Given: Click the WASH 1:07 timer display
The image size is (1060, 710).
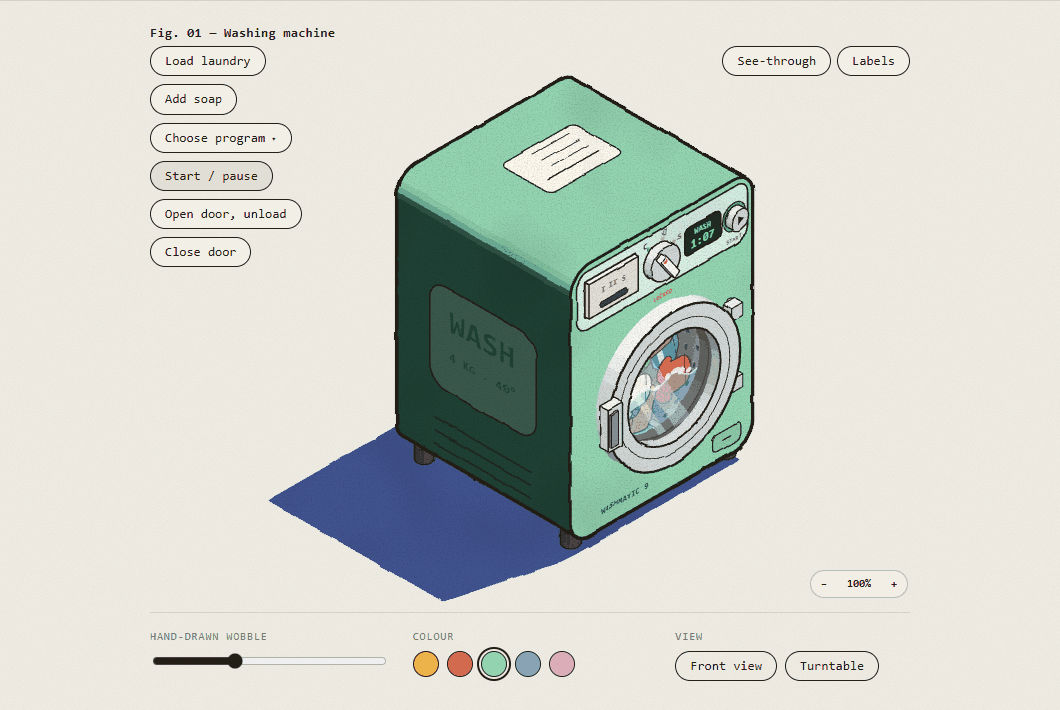Looking at the screenshot, I should [703, 233].
